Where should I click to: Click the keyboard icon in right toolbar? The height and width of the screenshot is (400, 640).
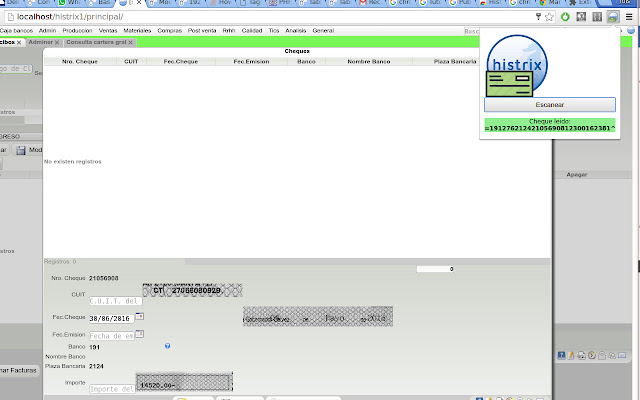coord(622,356)
